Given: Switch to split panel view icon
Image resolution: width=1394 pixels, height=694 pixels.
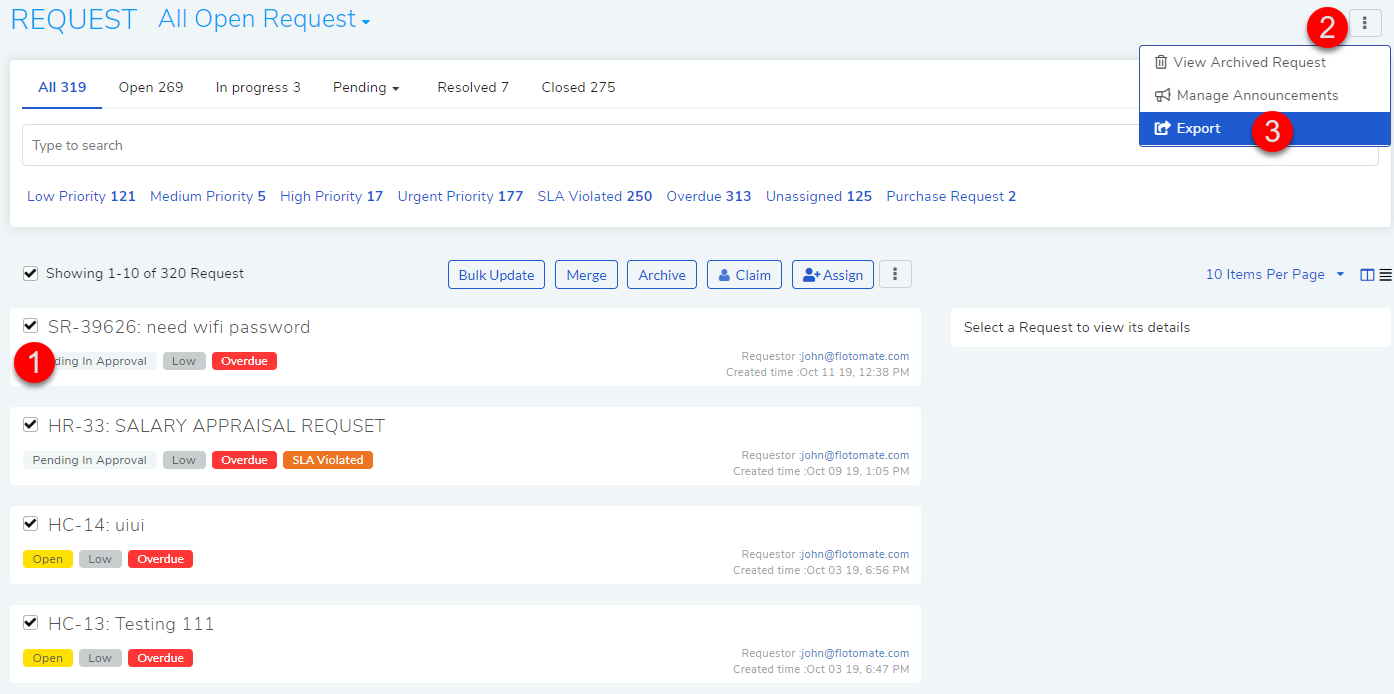Looking at the screenshot, I should point(1368,275).
